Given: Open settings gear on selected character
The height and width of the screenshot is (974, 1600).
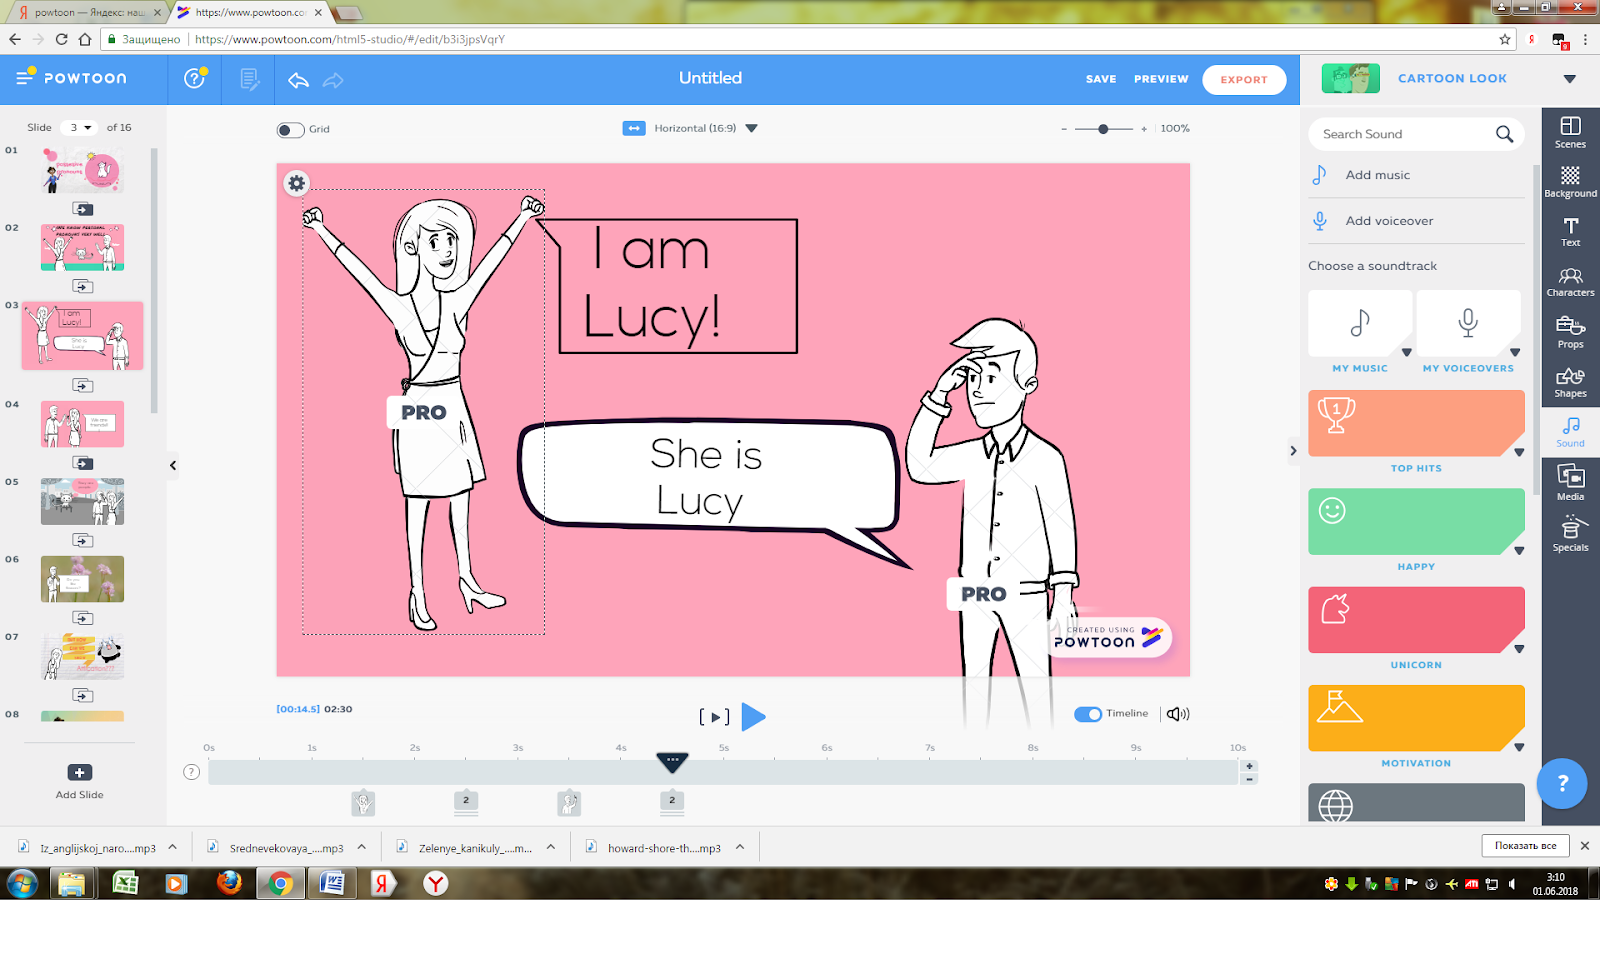Looking at the screenshot, I should coord(297,183).
